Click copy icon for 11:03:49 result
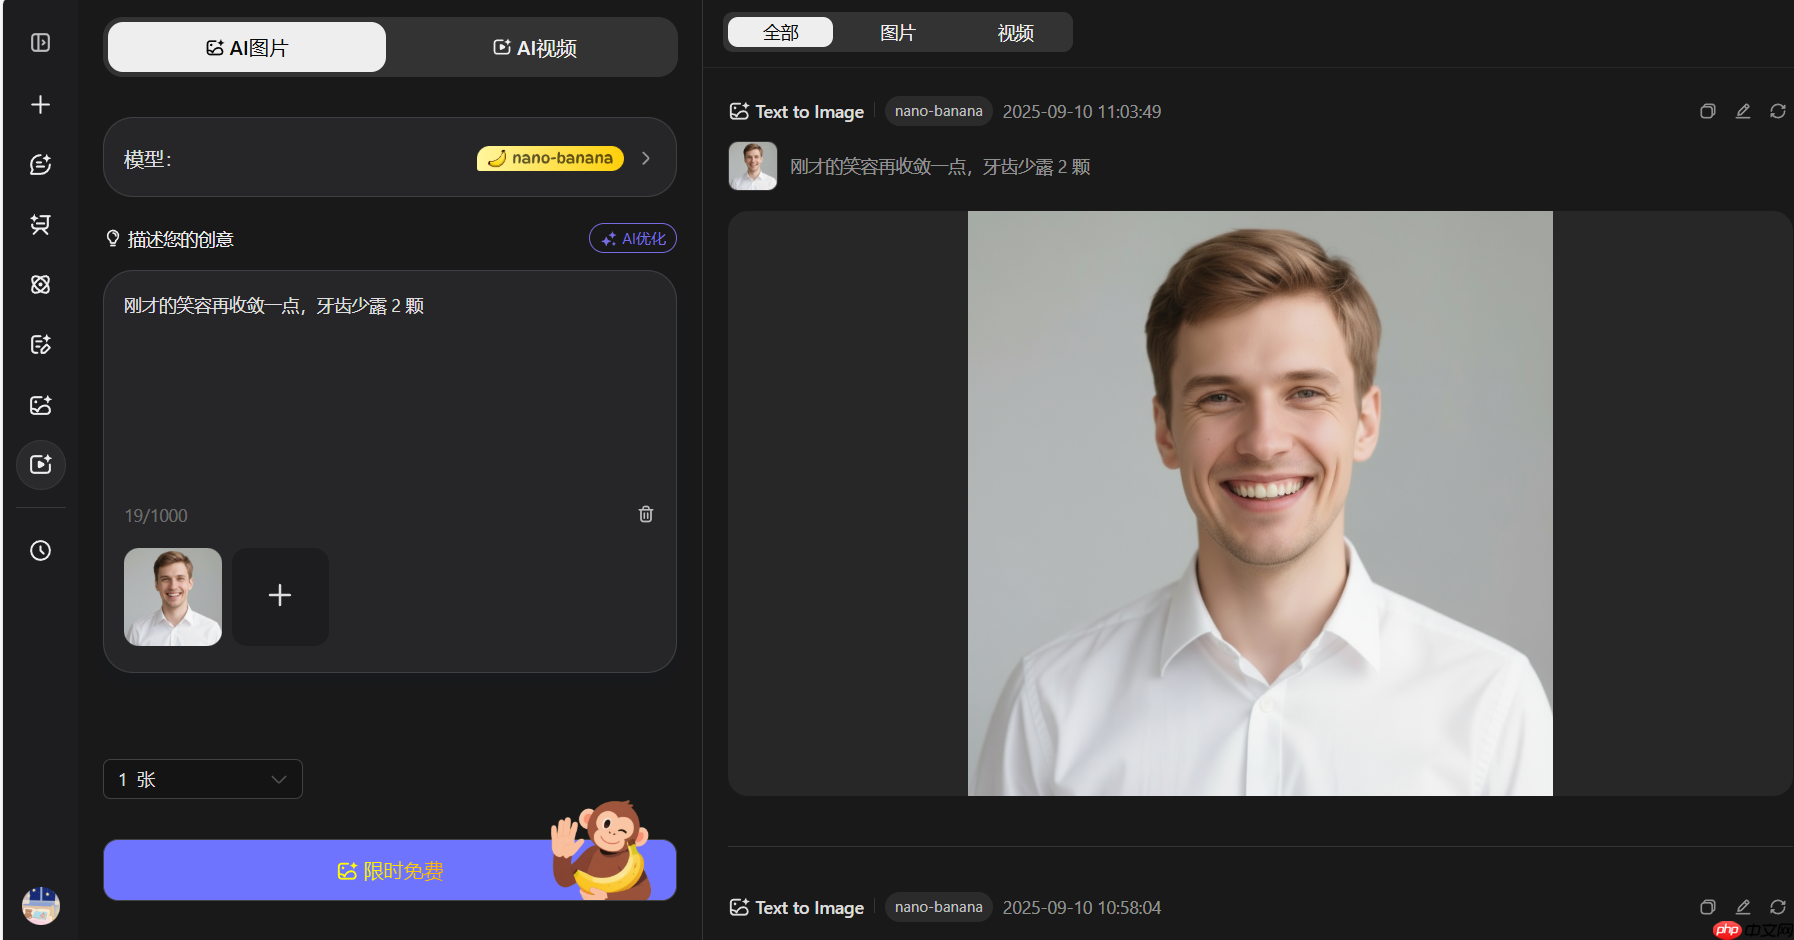Viewport: 1794px width, 940px height. point(1707,111)
